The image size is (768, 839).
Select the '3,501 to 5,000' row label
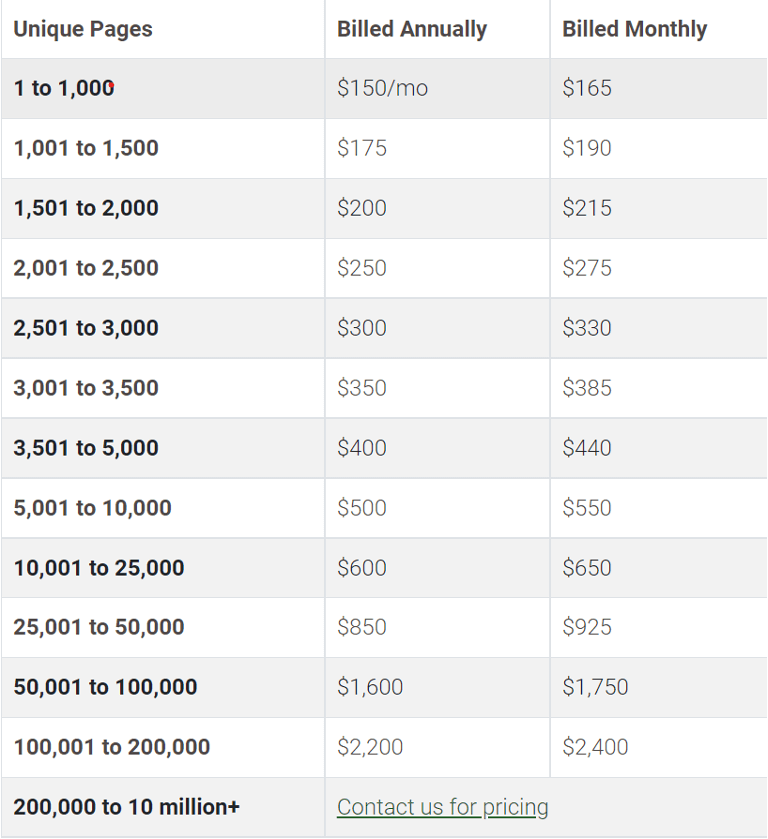click(x=86, y=448)
